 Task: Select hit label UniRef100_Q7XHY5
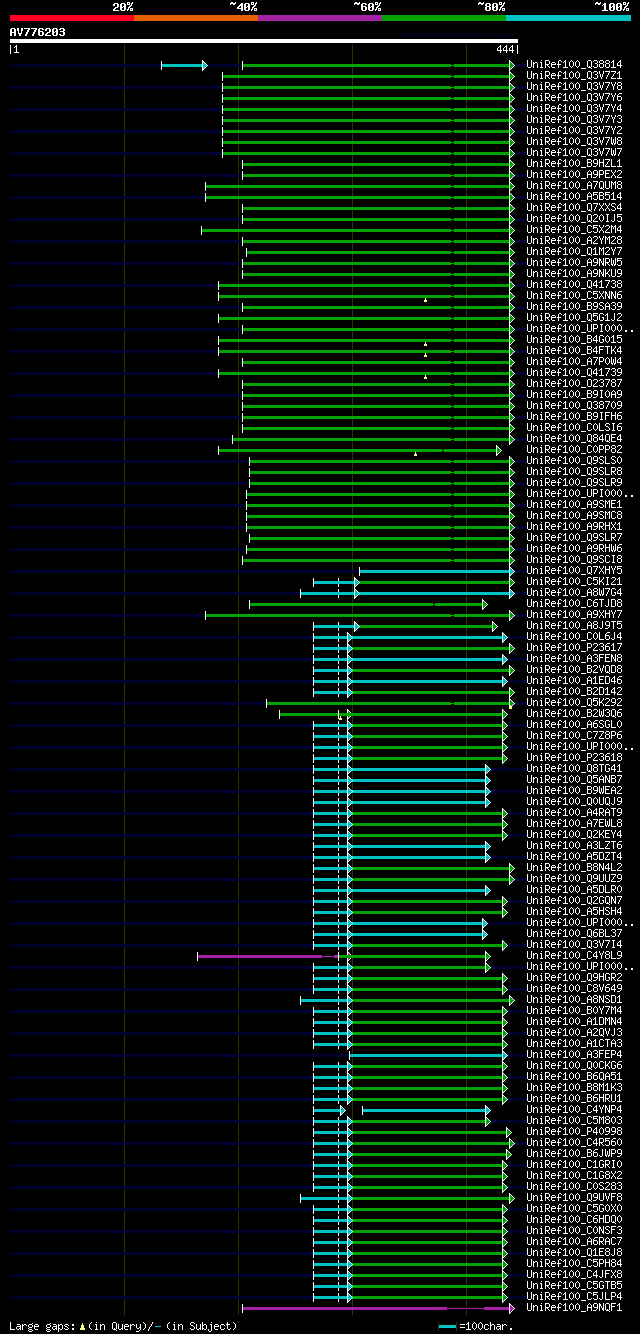pyautogui.click(x=574, y=570)
